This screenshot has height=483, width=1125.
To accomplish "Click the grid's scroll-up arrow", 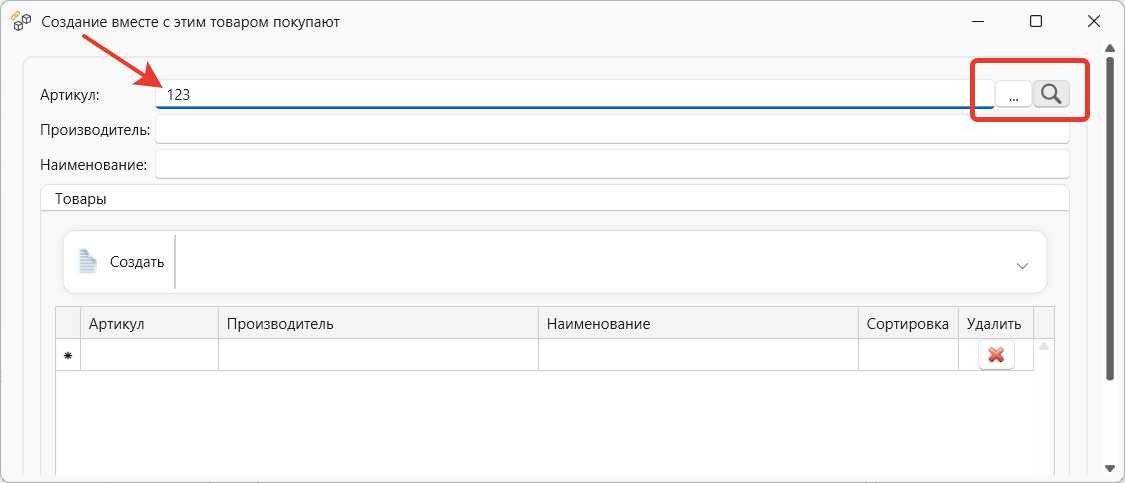I will point(1044,346).
